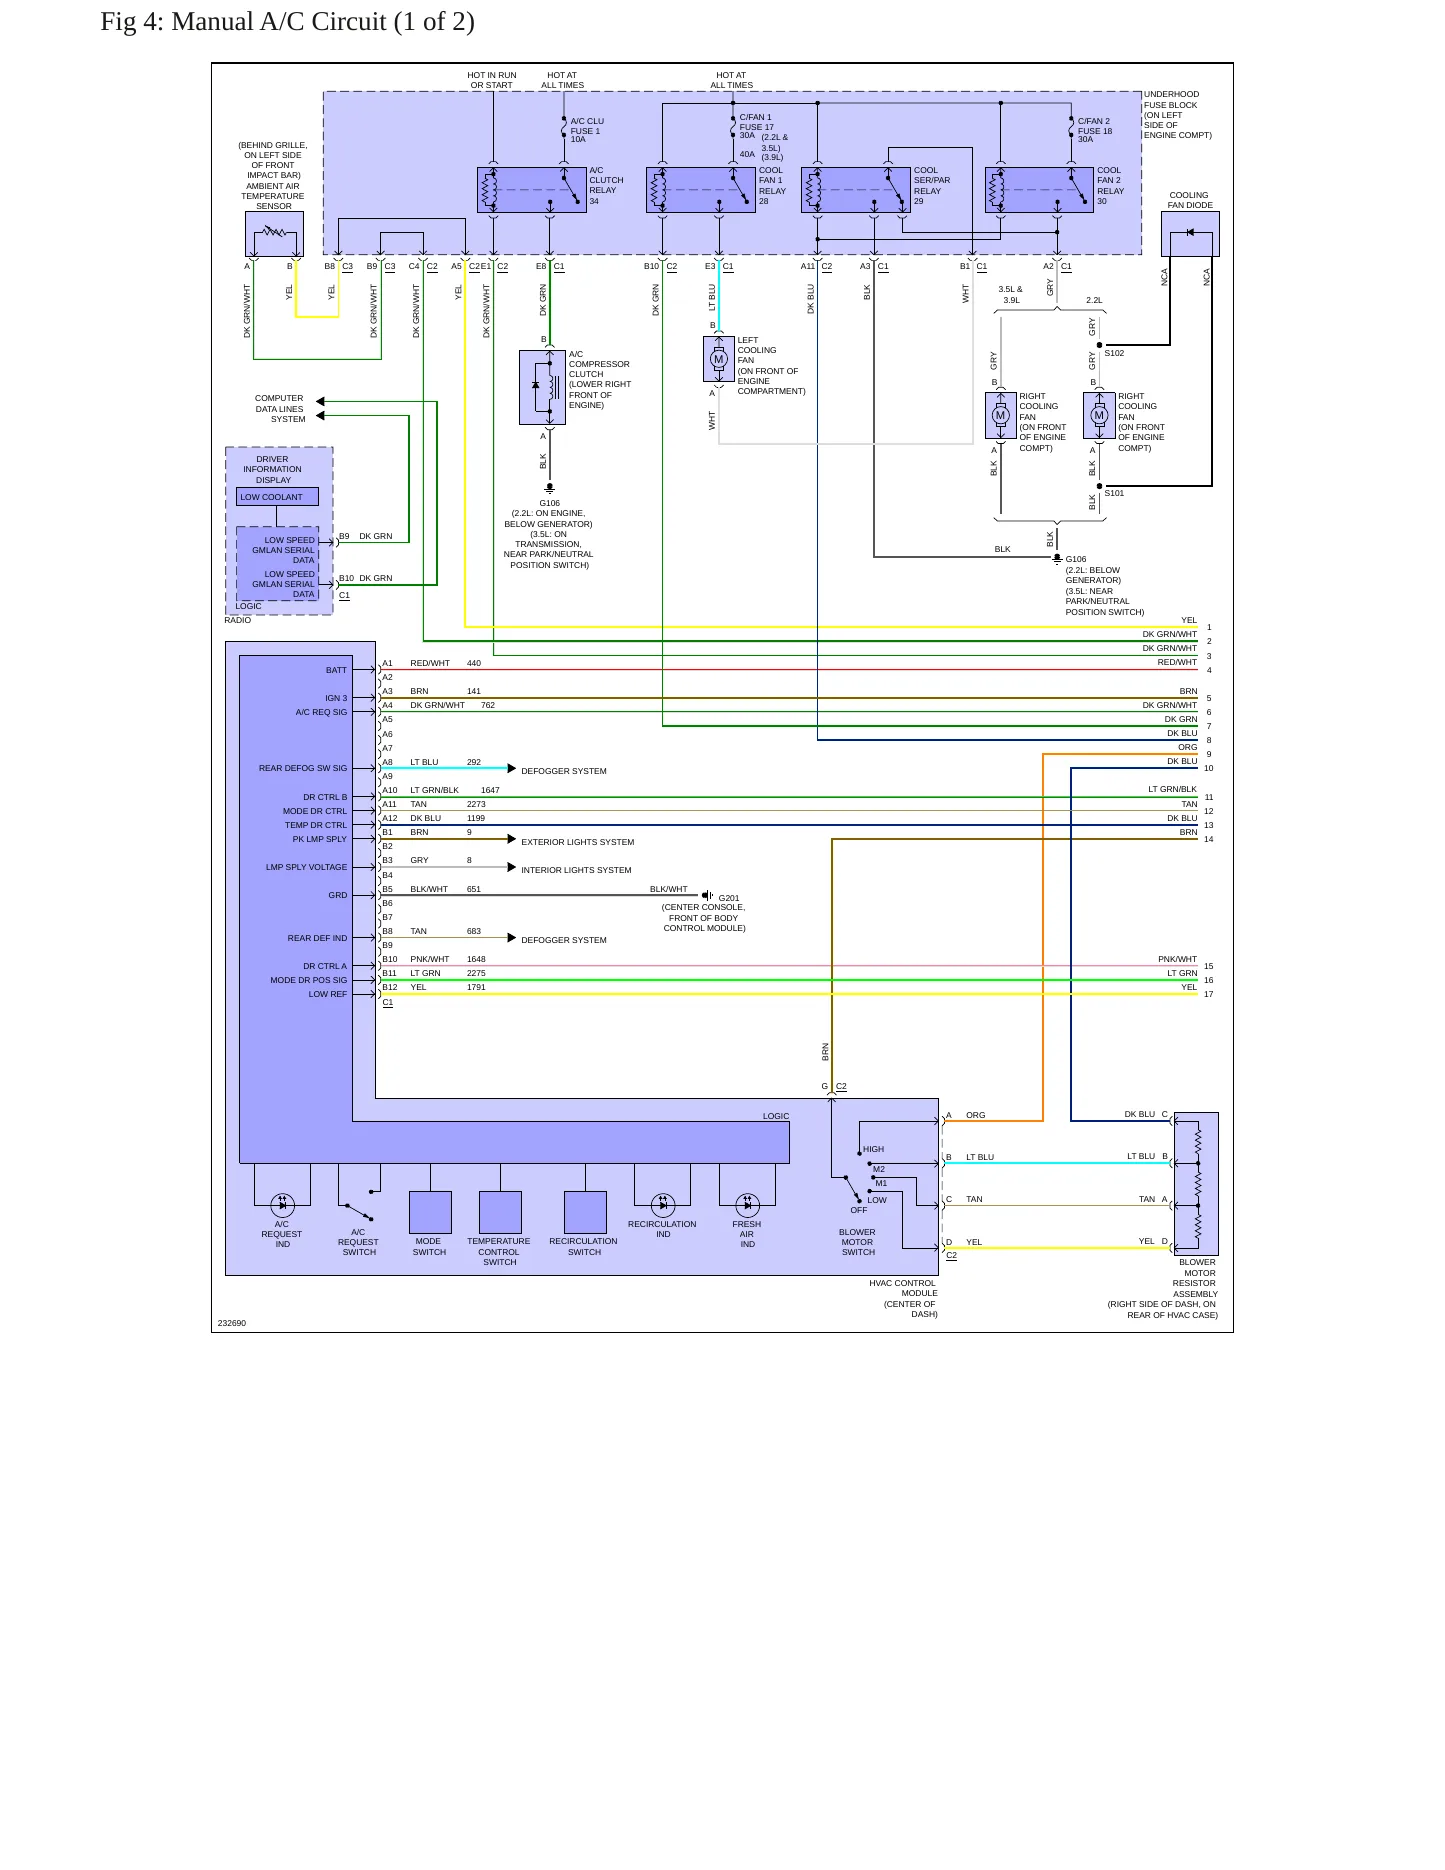Click the exterior lights system arrow

pyautogui.click(x=512, y=840)
